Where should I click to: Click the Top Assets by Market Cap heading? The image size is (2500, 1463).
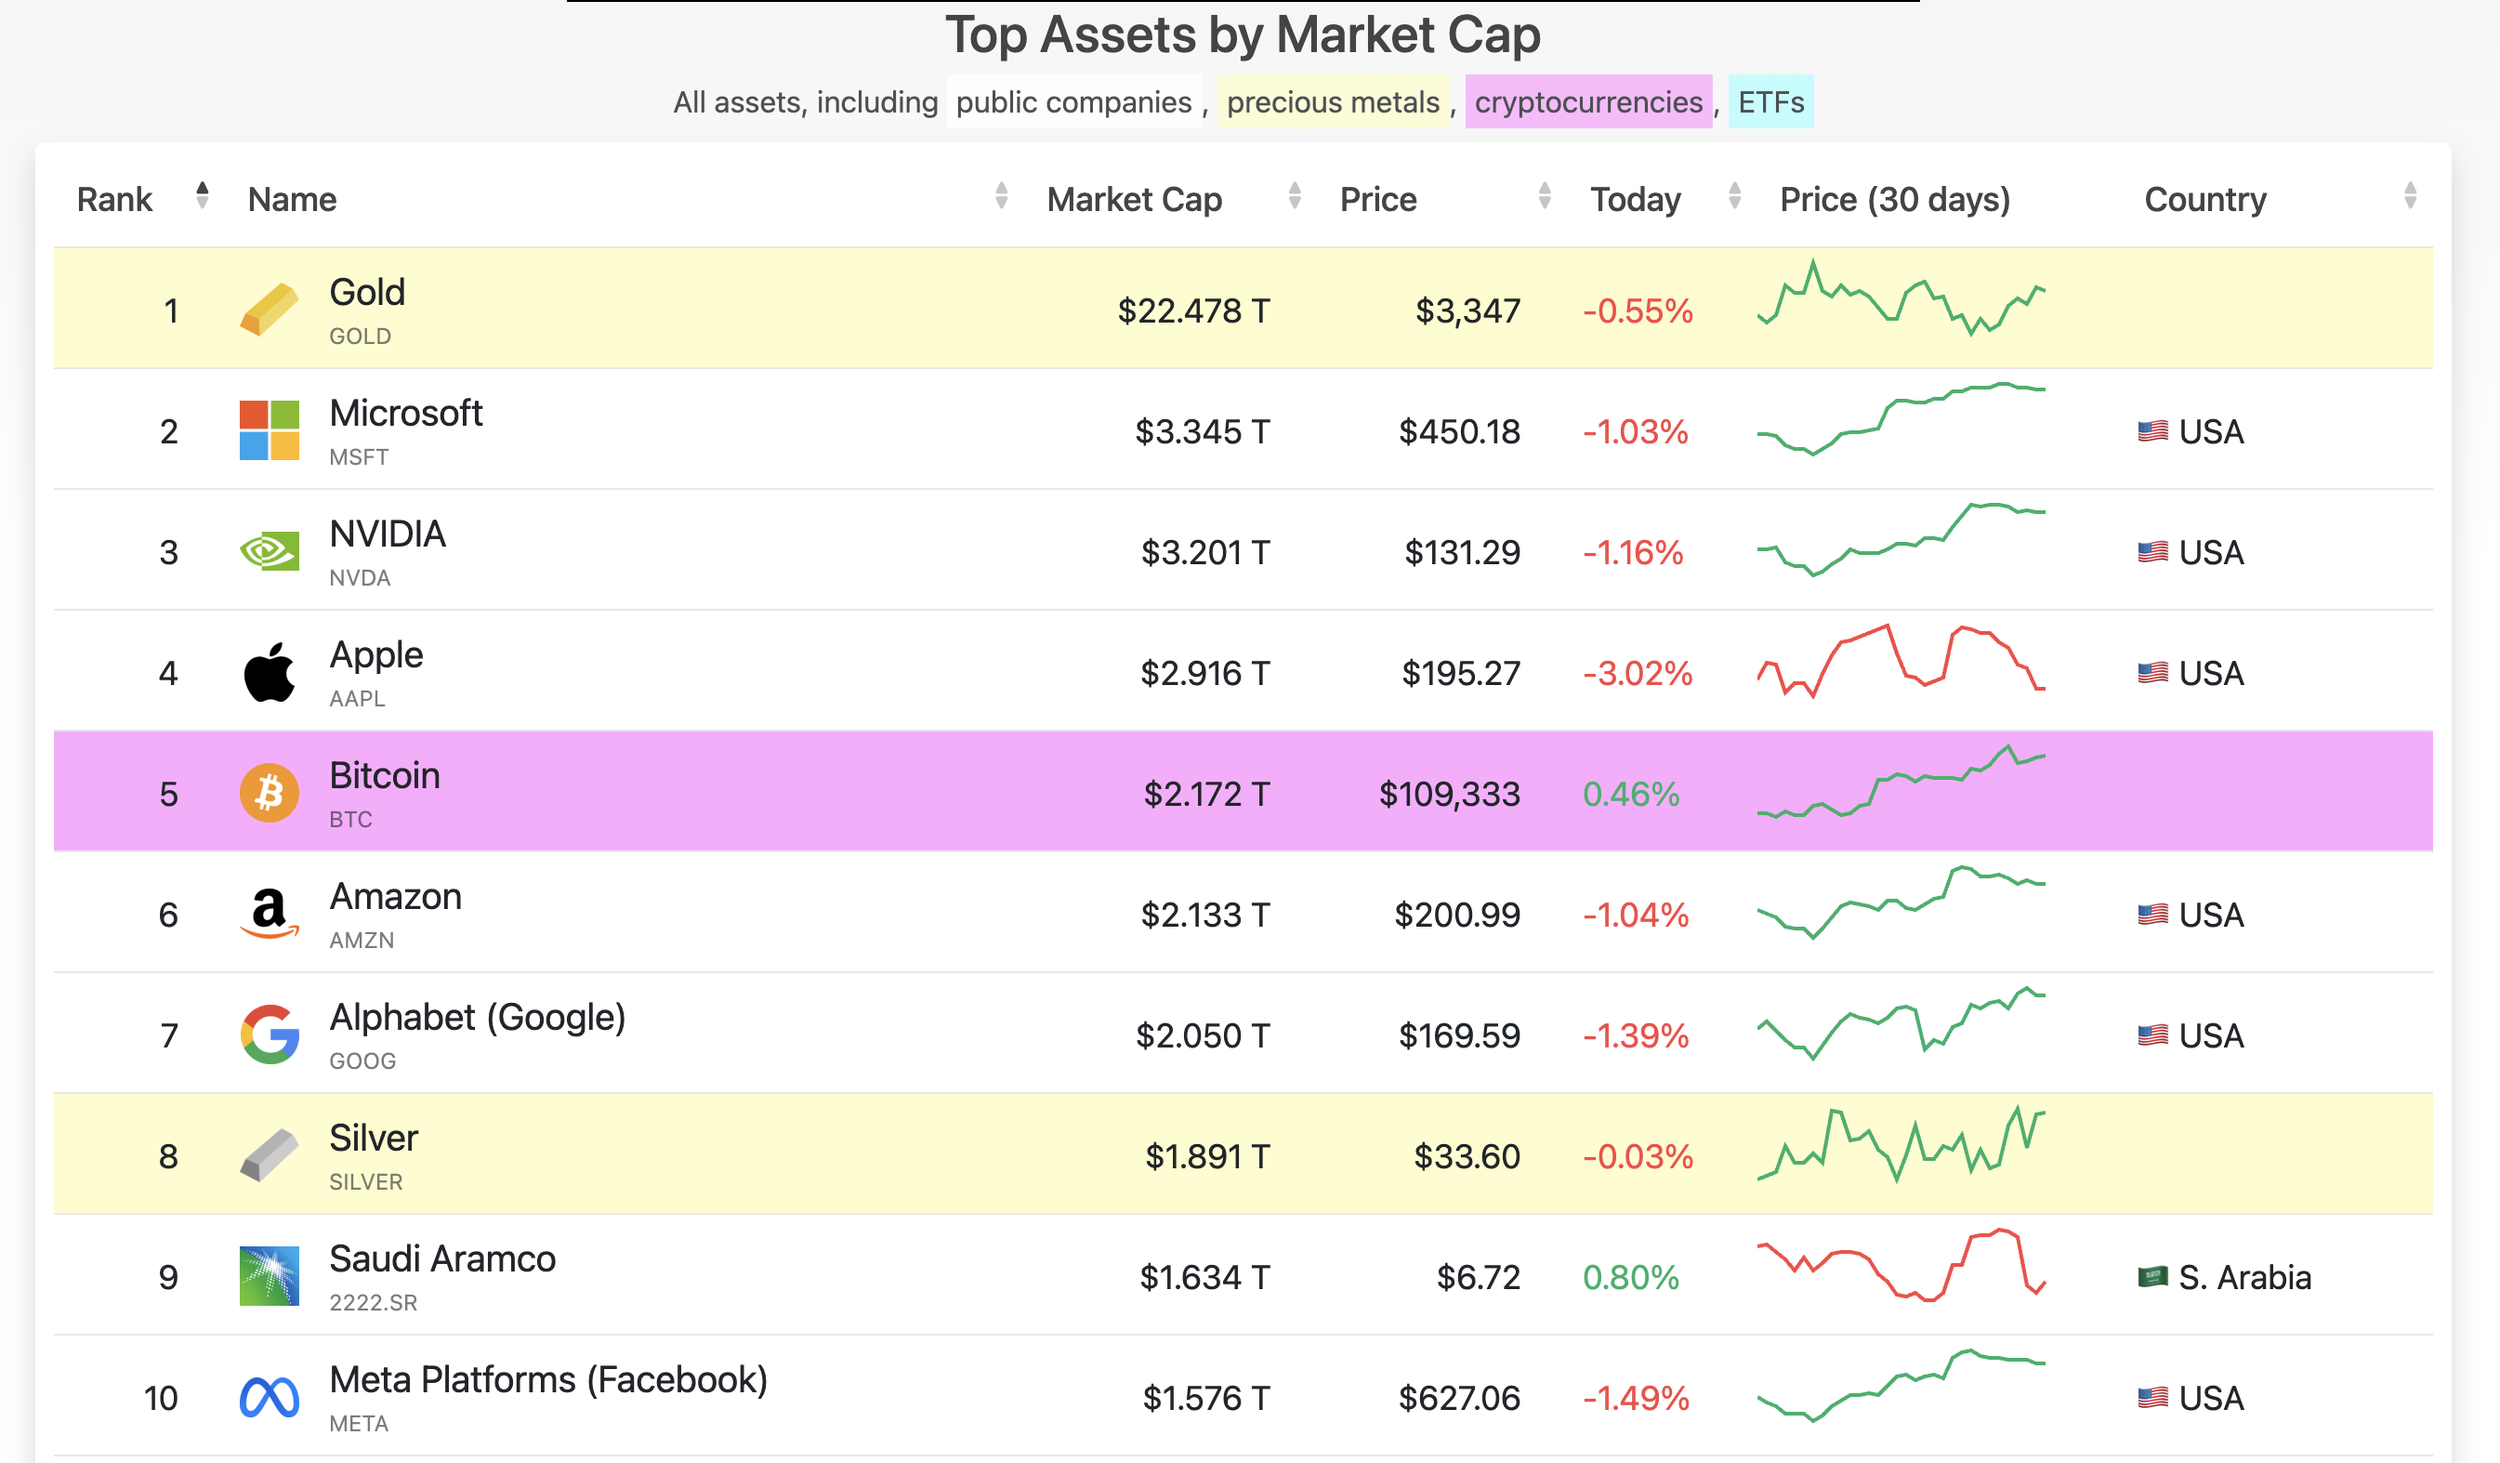click(1243, 35)
